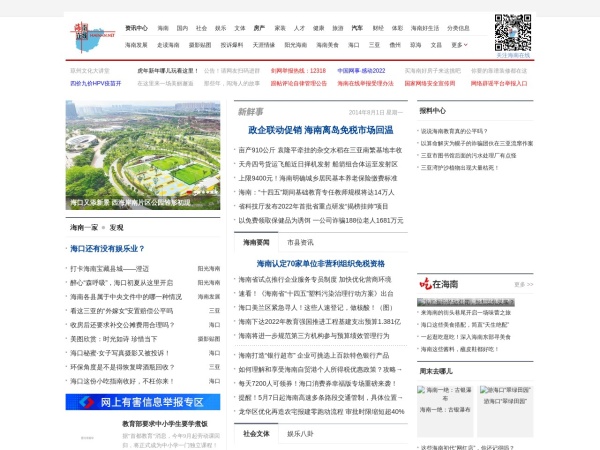Open the broken image under 吃在海南

click(466, 302)
